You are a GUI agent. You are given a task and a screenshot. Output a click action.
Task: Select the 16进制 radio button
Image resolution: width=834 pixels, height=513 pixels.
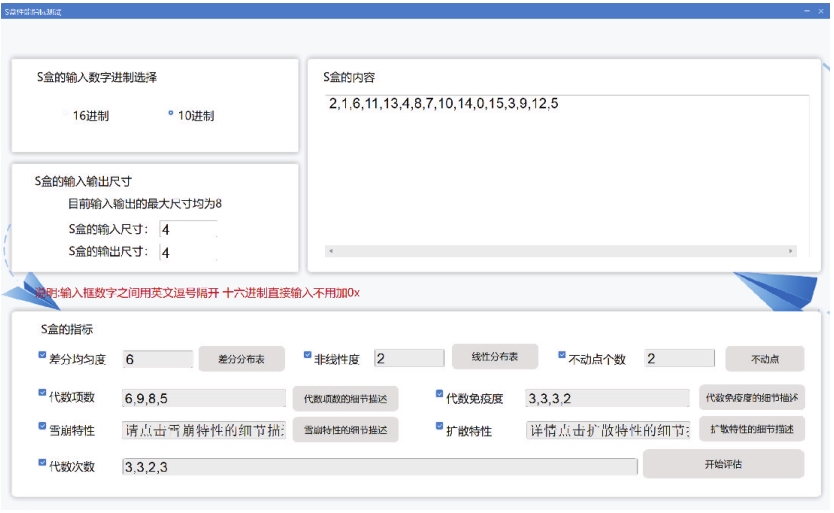pyautogui.click(x=67, y=114)
